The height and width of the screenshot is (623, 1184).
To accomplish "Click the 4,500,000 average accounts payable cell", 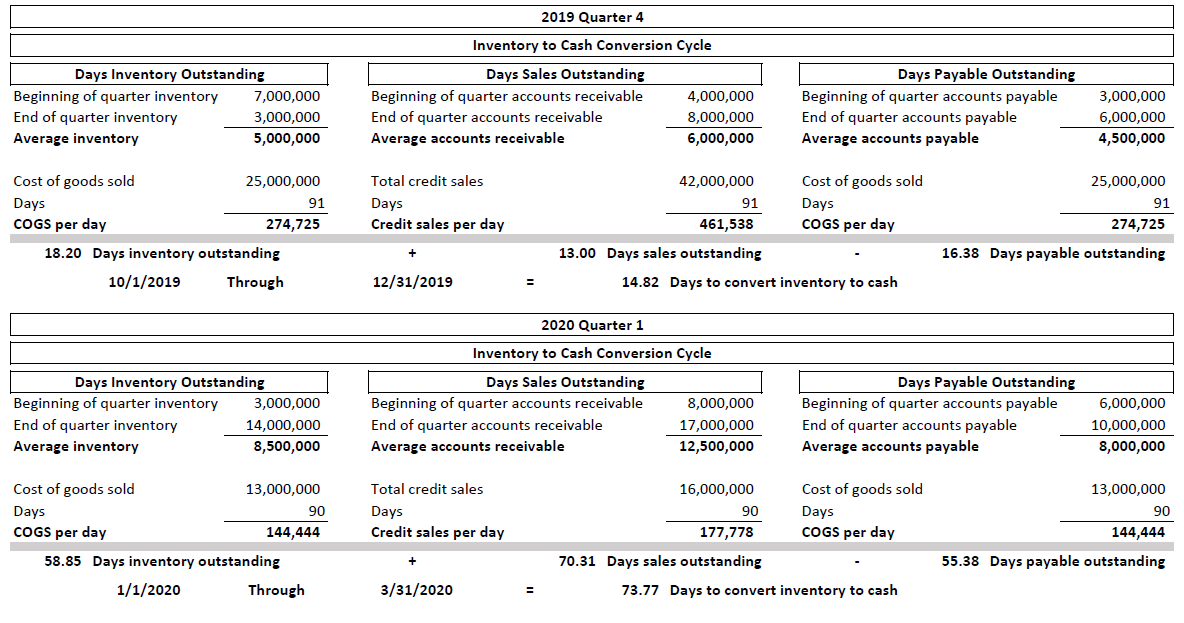I will coord(1131,138).
